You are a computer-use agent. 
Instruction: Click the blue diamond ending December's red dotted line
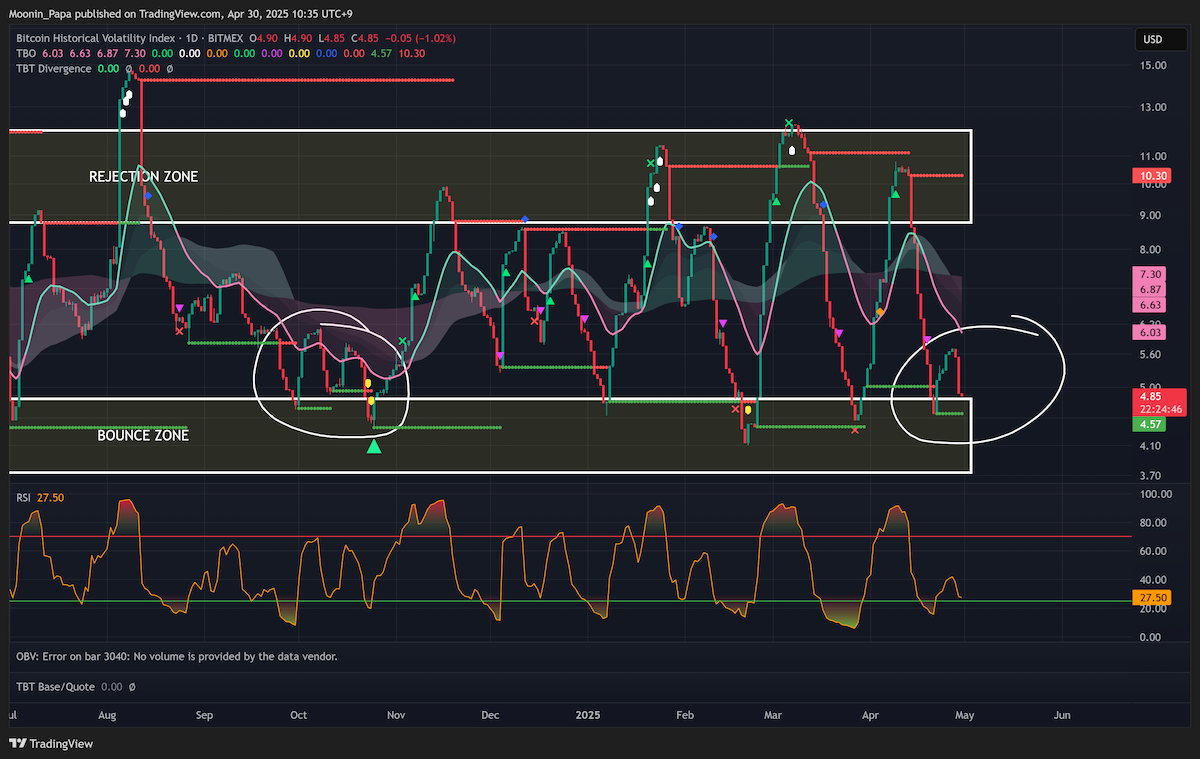[524, 219]
